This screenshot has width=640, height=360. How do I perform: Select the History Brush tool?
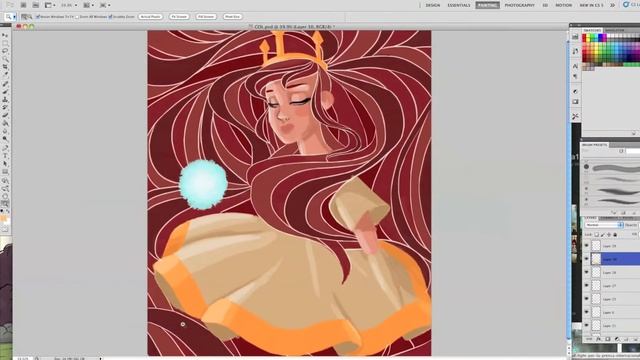pyautogui.click(x=5, y=107)
